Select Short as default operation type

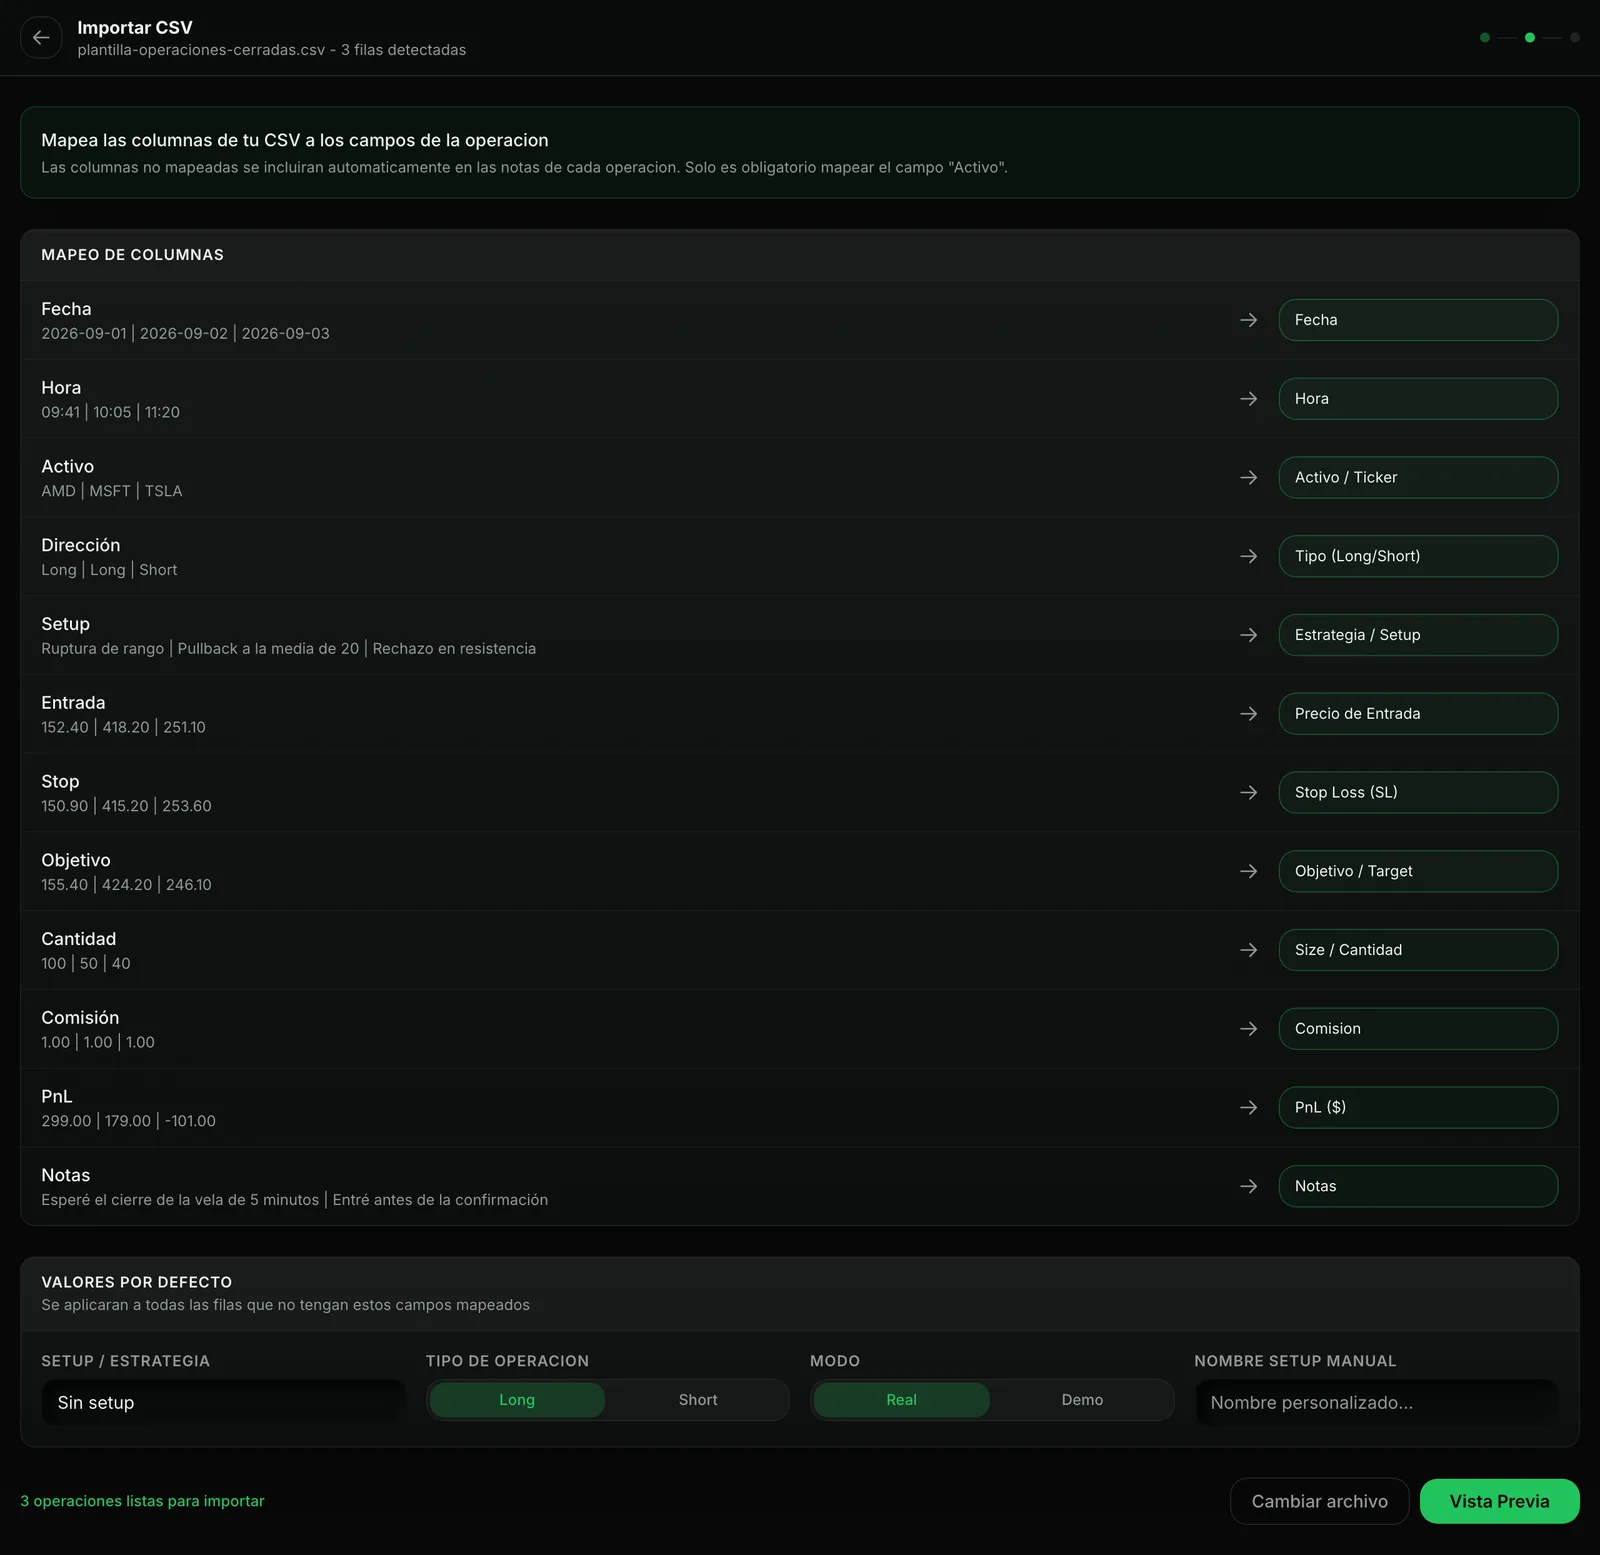(698, 1400)
